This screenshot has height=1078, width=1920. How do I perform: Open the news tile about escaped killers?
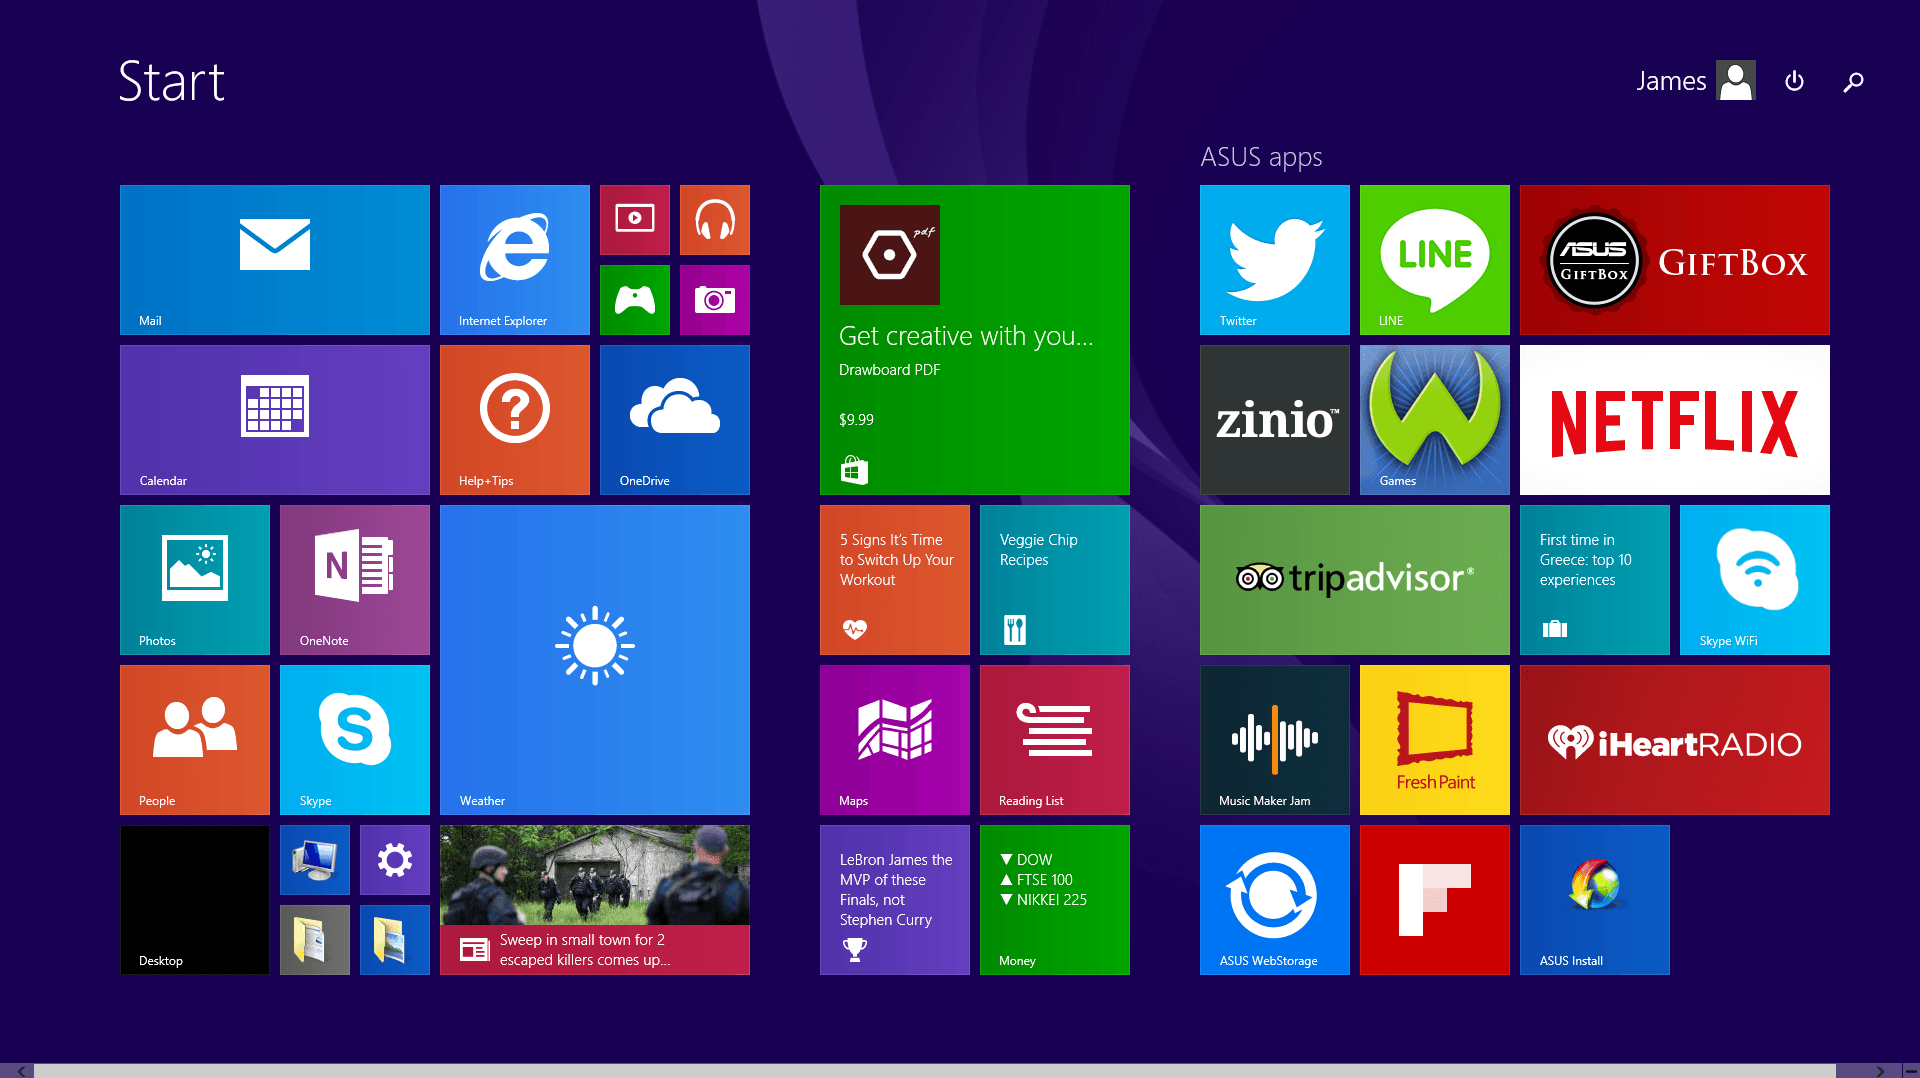coord(595,900)
